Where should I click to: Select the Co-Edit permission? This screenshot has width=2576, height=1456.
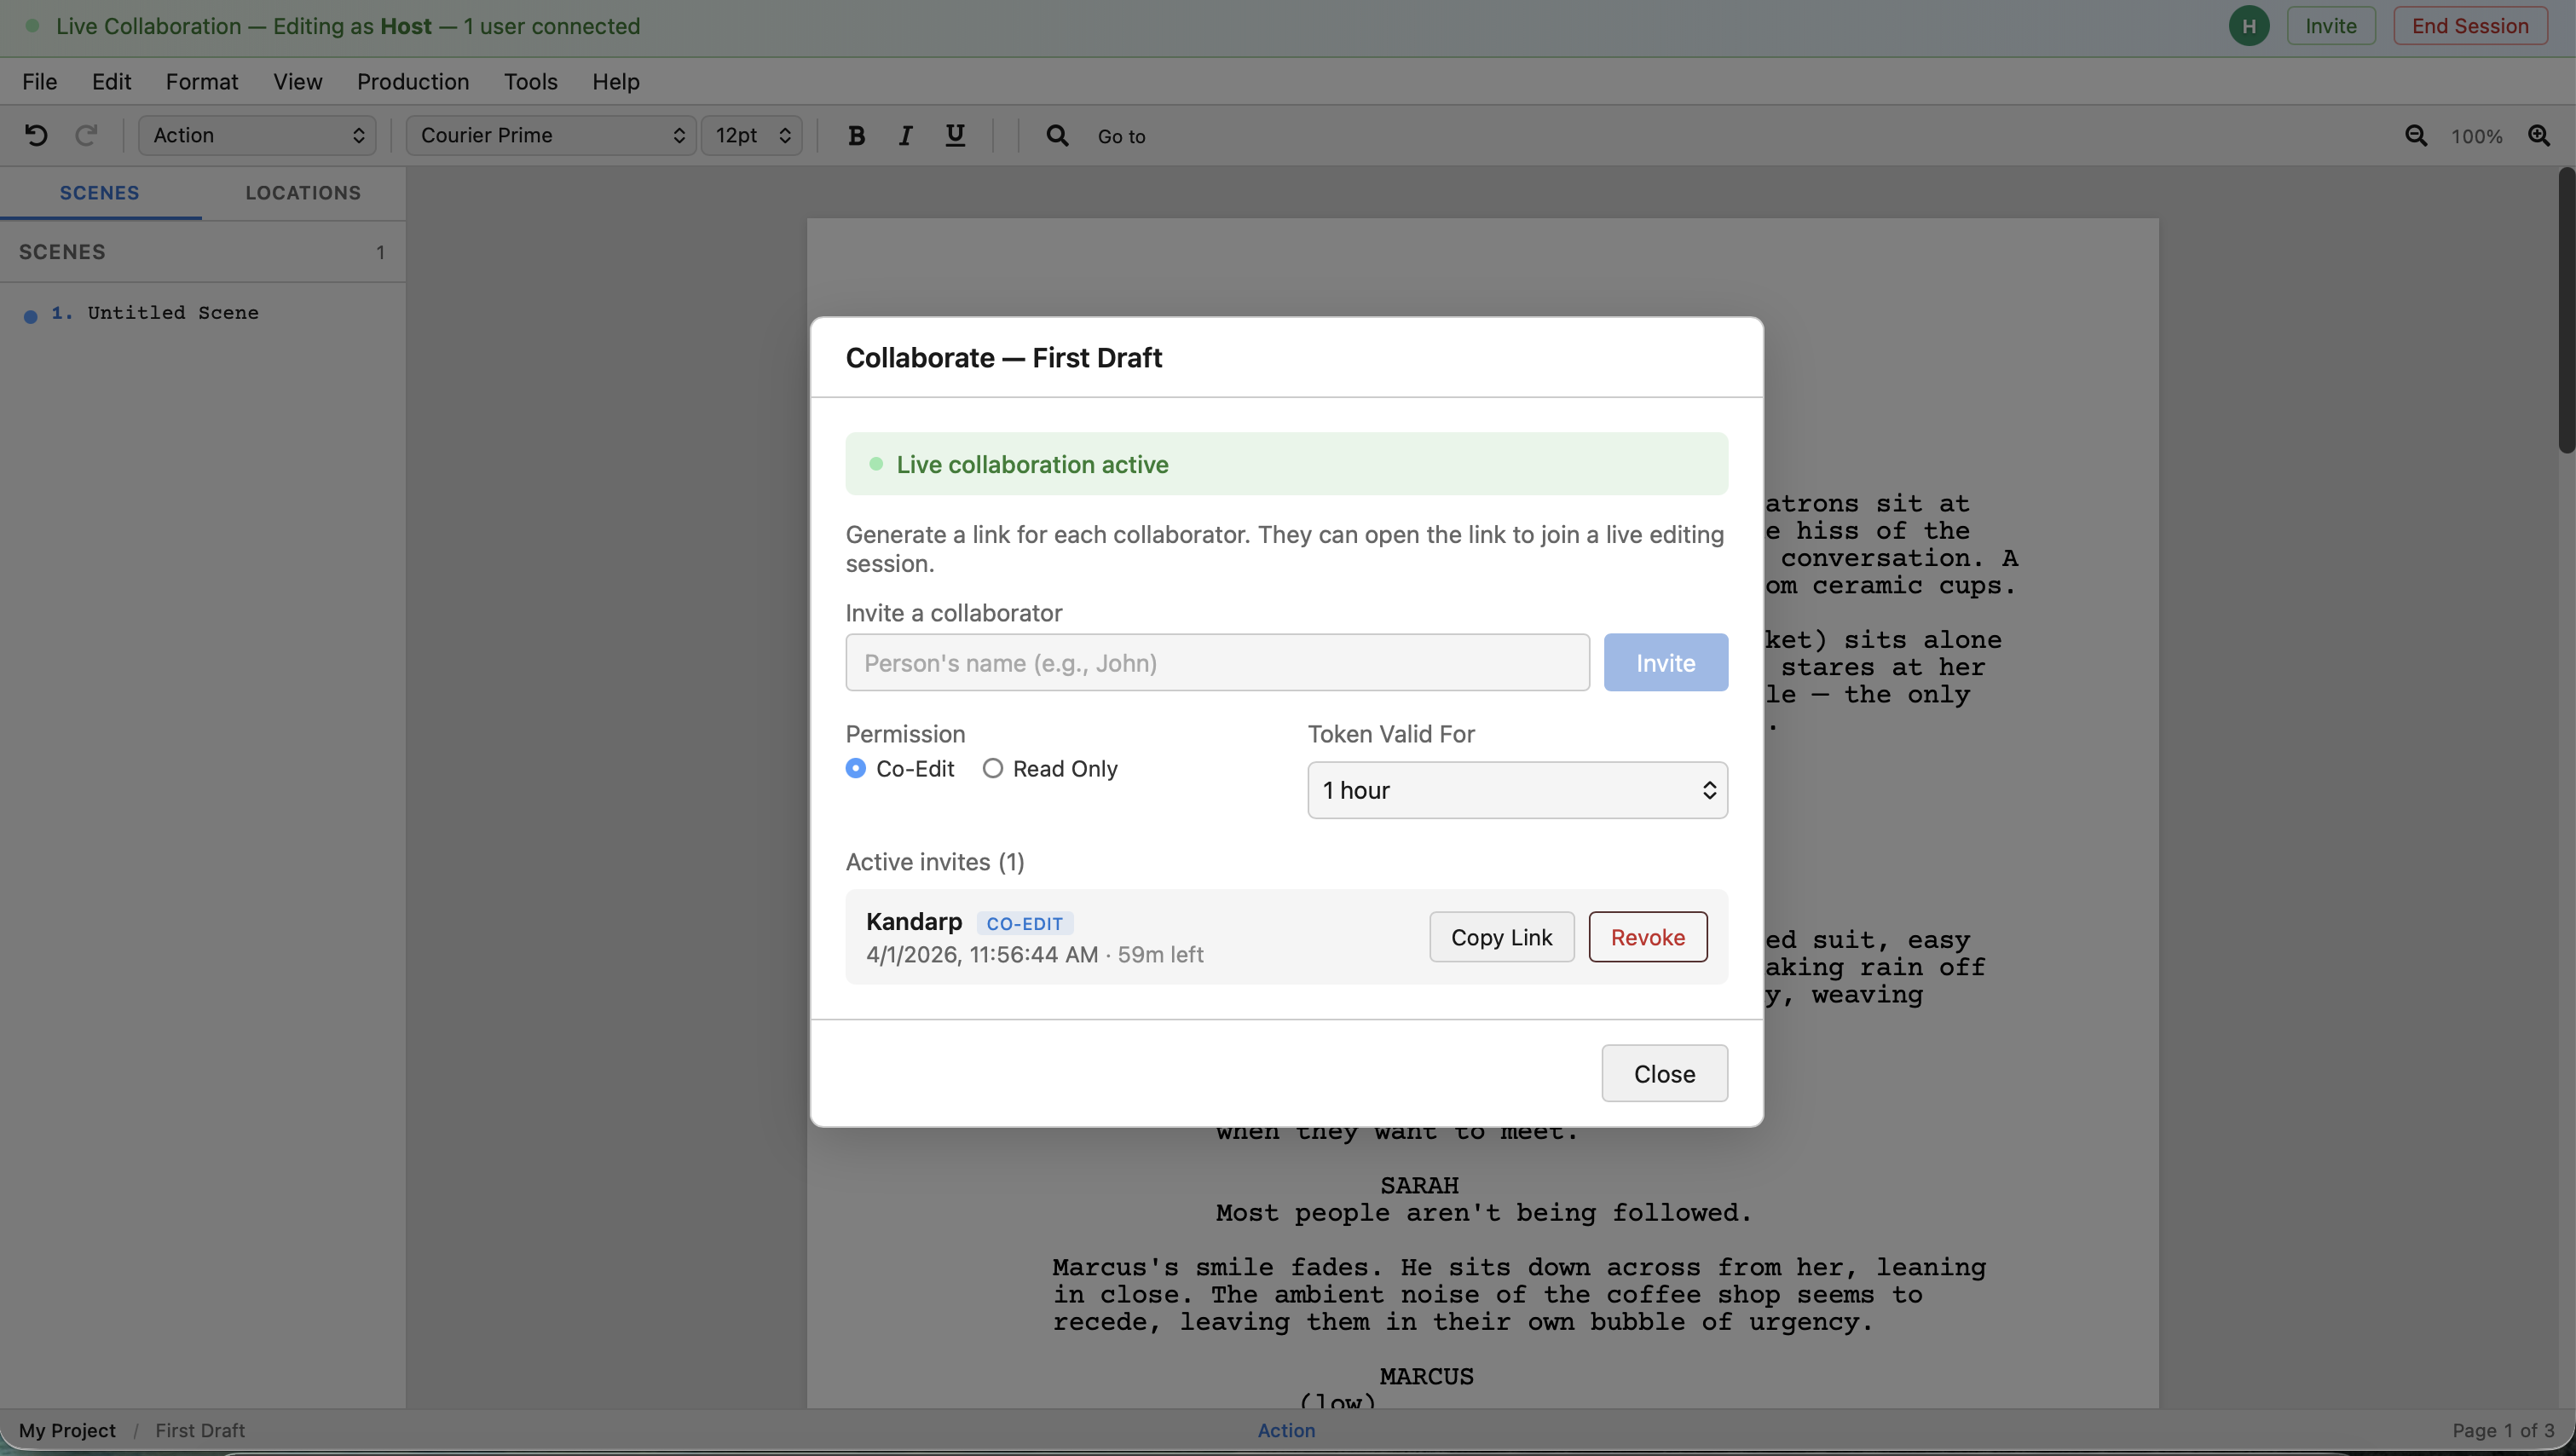[x=856, y=768]
